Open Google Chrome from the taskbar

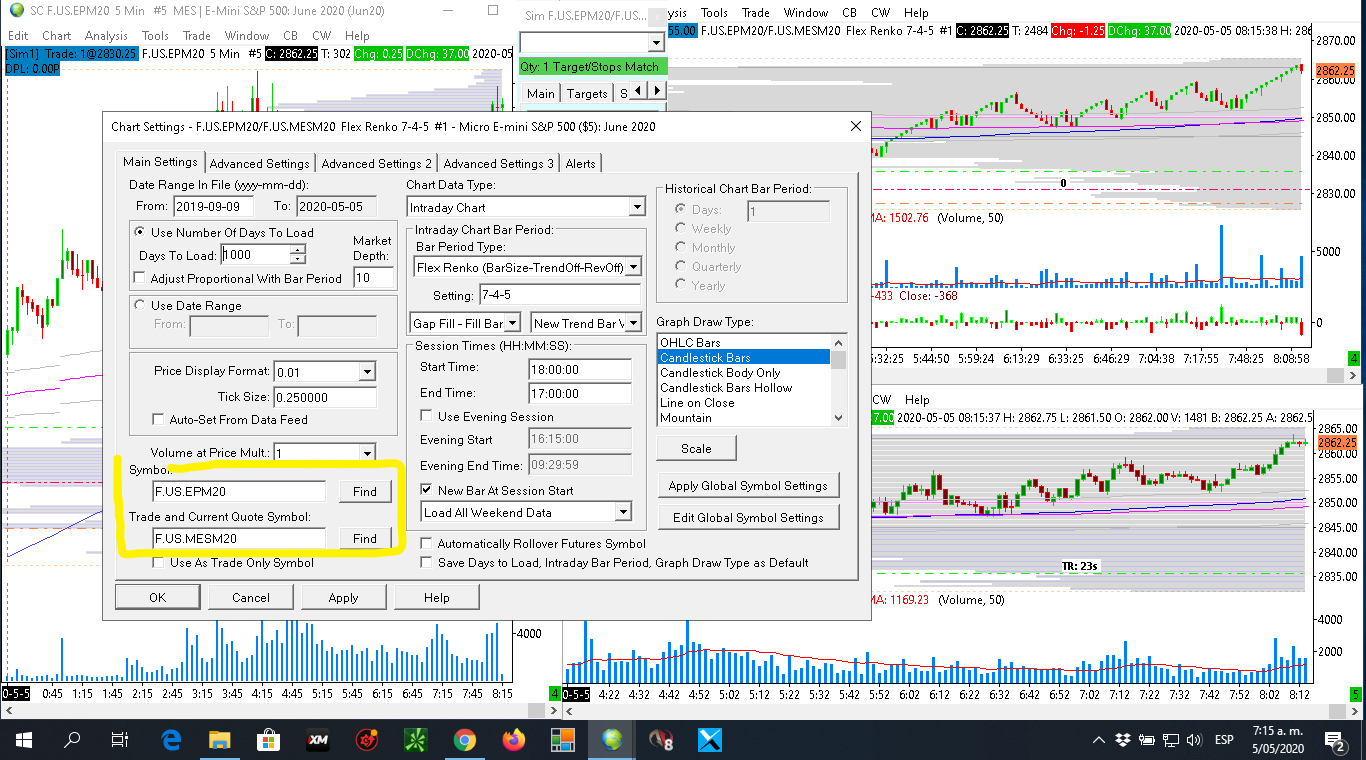(464, 740)
